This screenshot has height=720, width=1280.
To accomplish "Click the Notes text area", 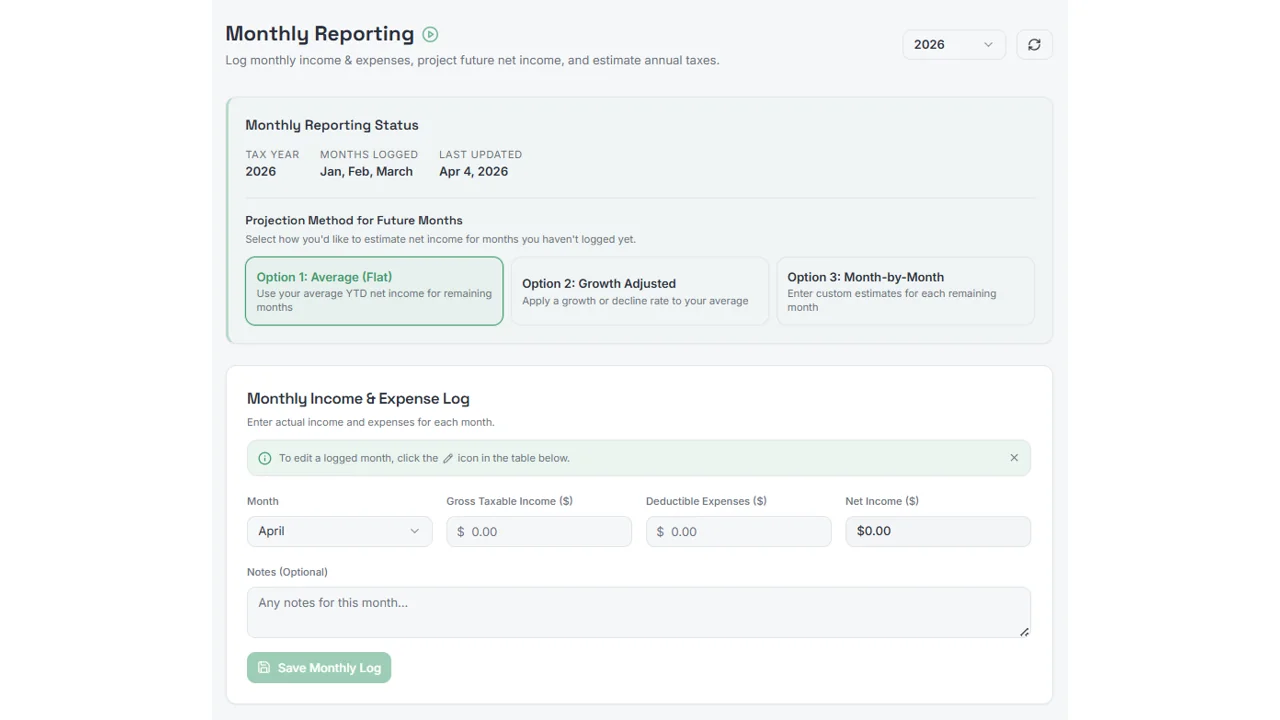I will (x=639, y=612).
